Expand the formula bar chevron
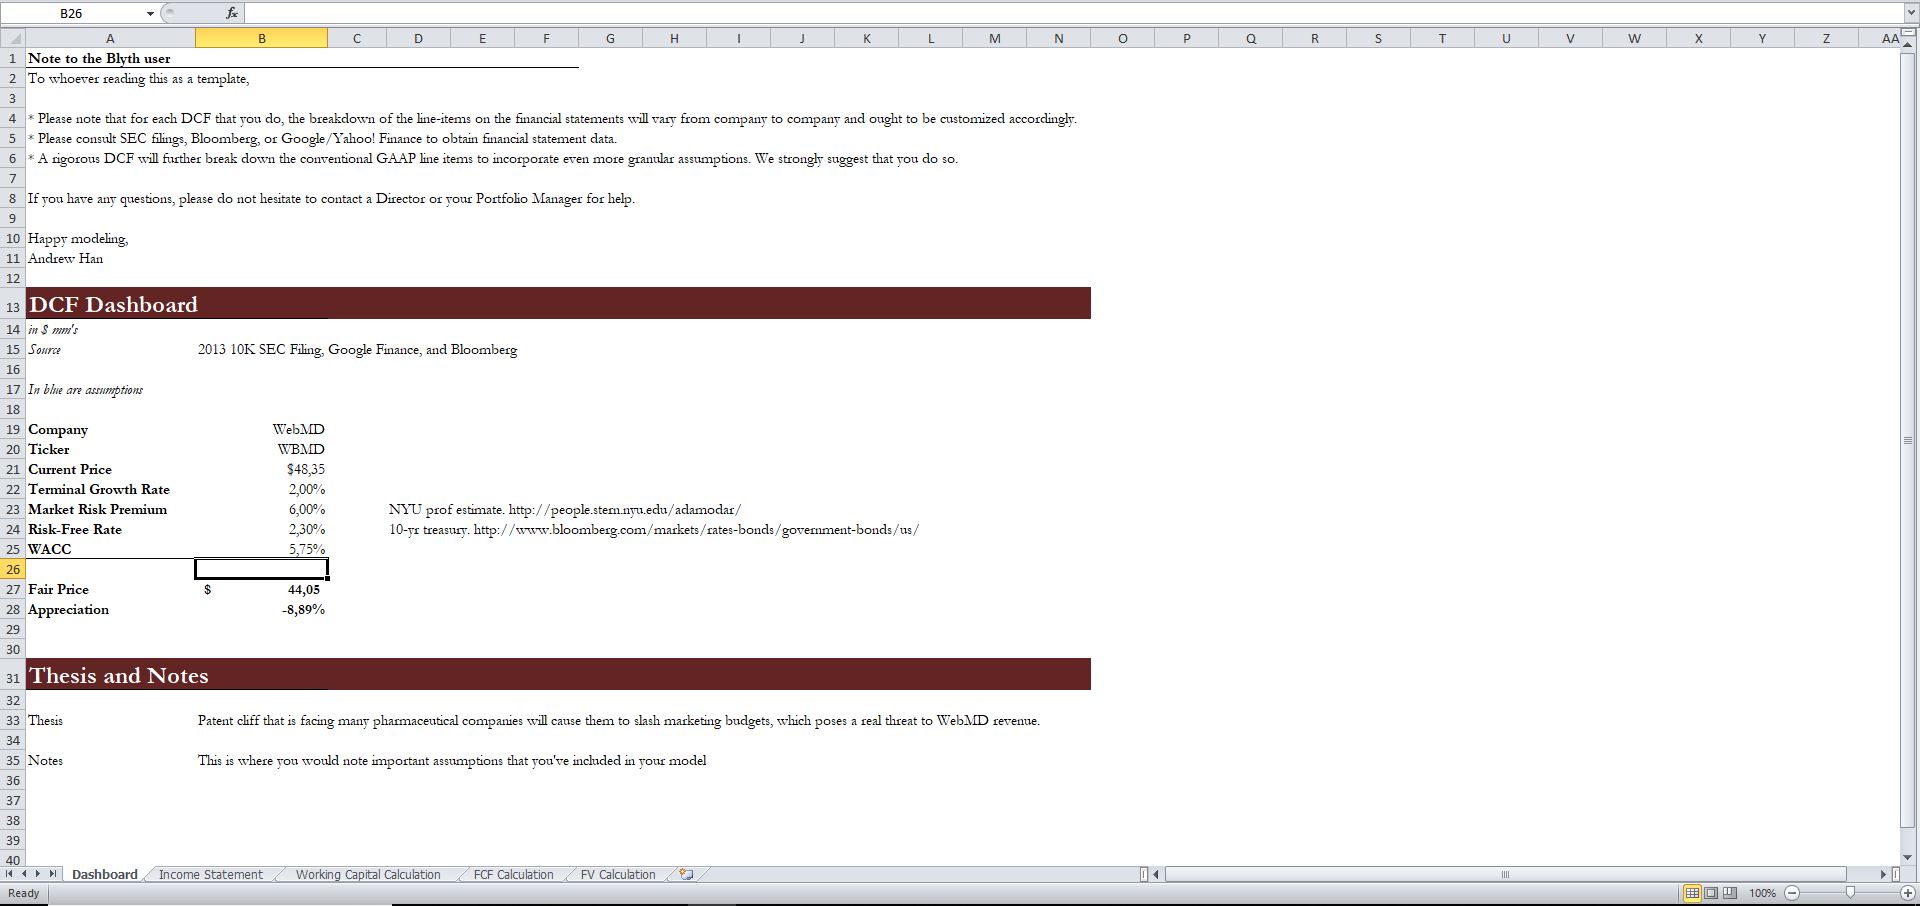Viewport: 1920px width, 906px height. (1911, 13)
